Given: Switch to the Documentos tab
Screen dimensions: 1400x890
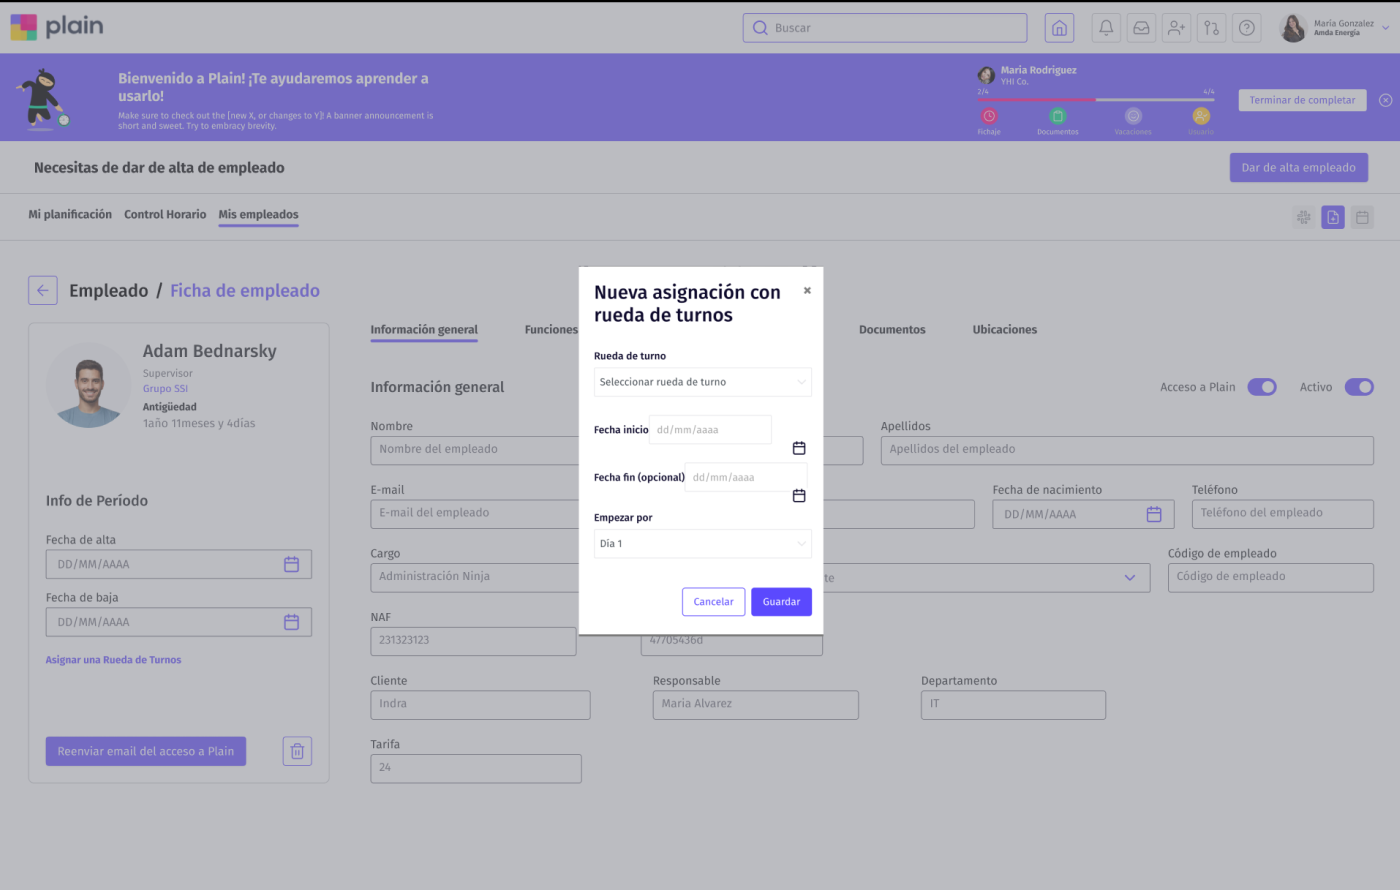Looking at the screenshot, I should tap(891, 330).
